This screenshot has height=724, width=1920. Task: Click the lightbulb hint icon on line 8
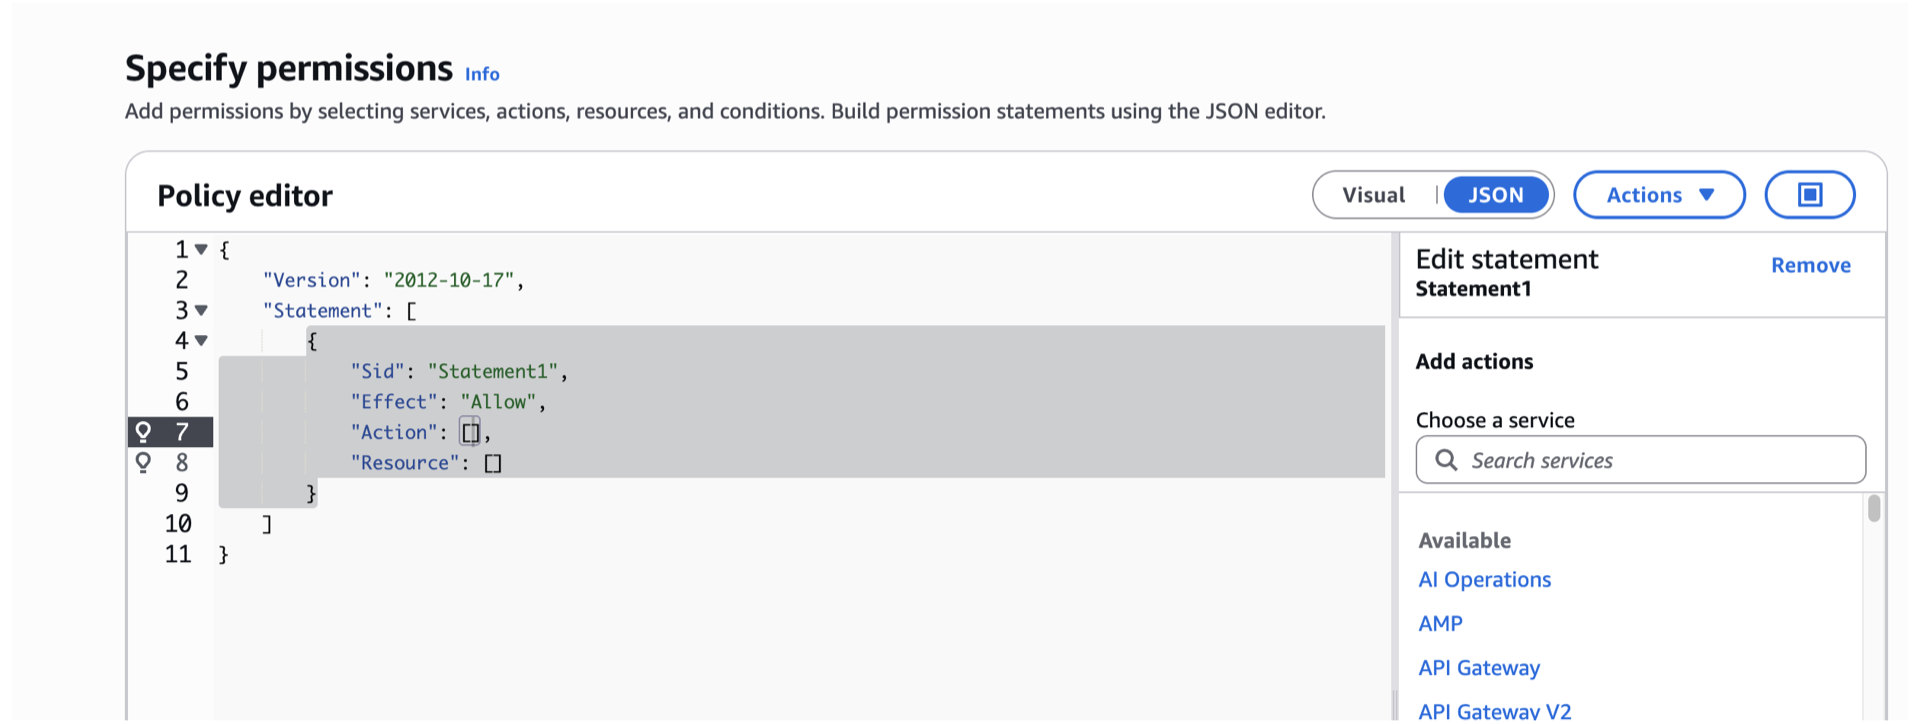146,462
